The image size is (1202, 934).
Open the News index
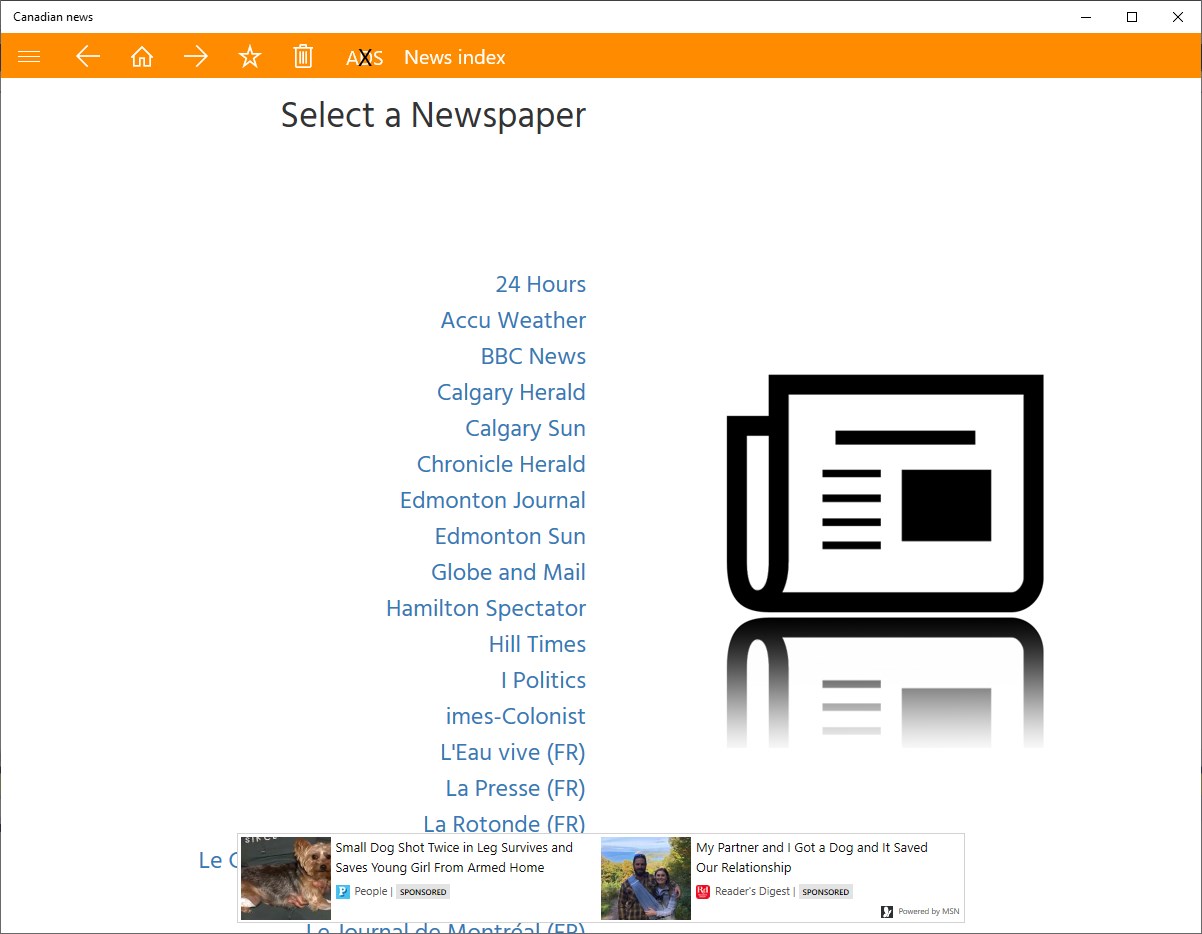coord(455,58)
